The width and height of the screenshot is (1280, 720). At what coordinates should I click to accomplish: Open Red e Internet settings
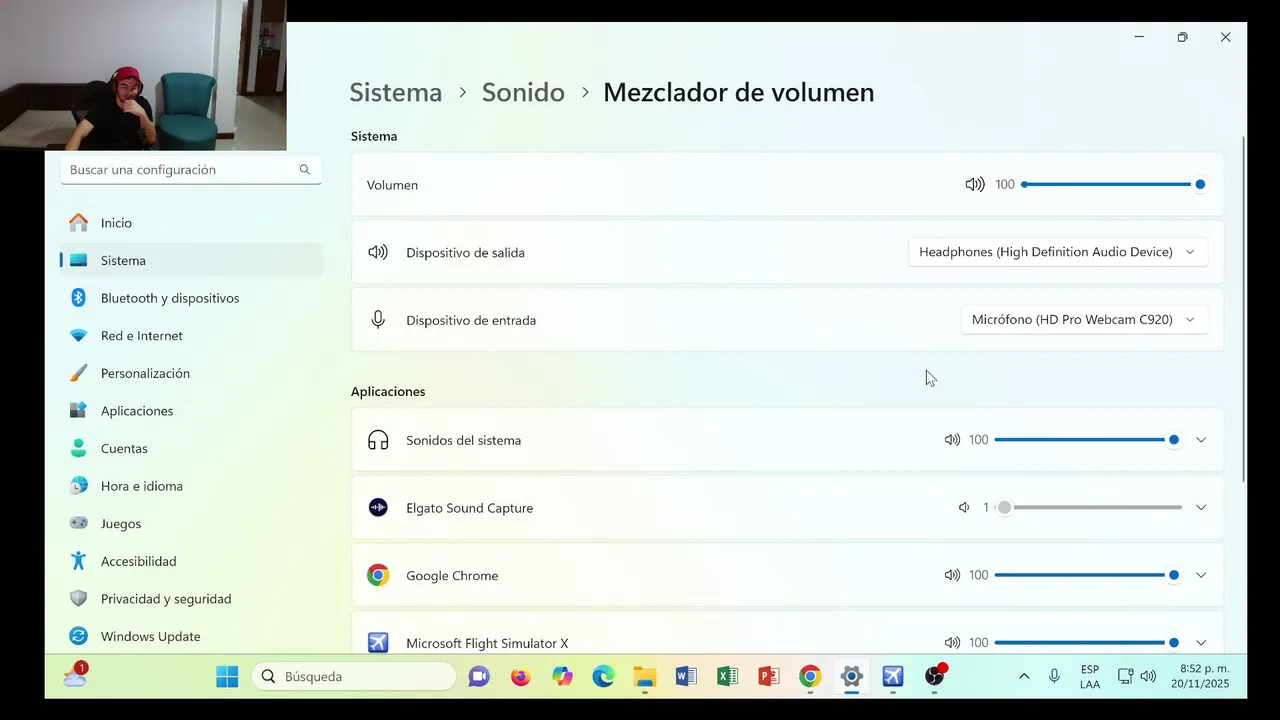click(x=191, y=335)
